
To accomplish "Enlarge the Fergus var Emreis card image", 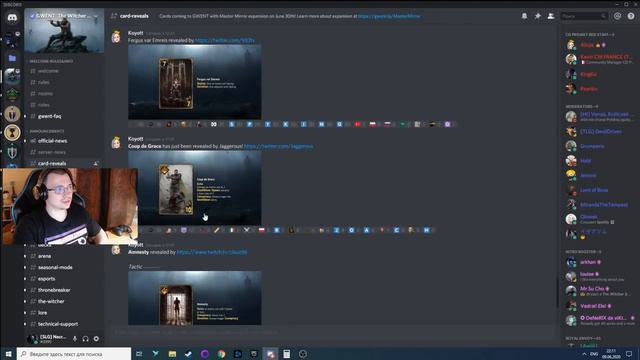I will coord(195,82).
